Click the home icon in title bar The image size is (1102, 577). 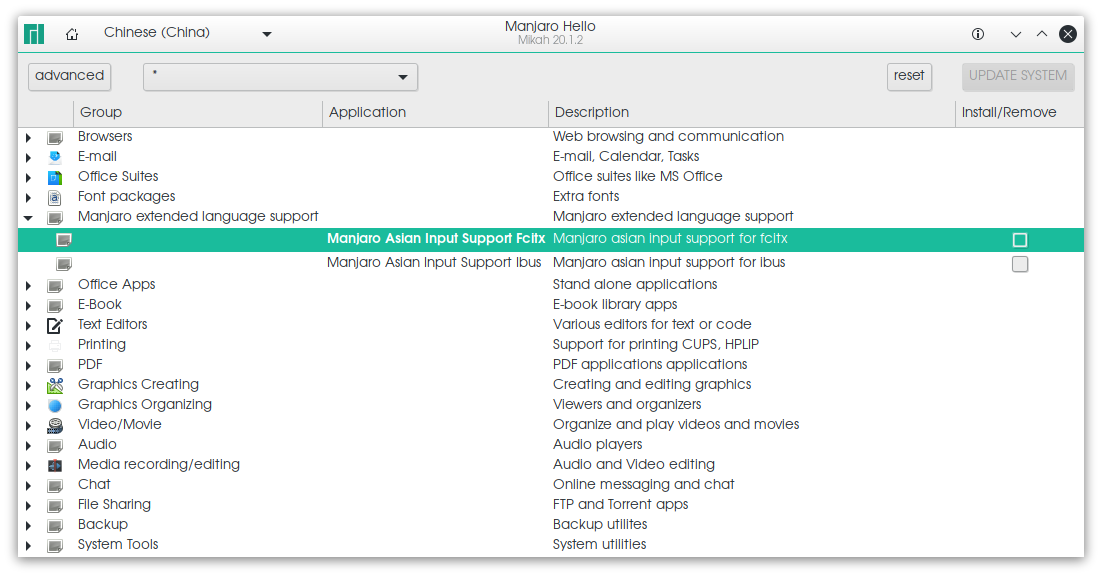pyautogui.click(x=72, y=34)
